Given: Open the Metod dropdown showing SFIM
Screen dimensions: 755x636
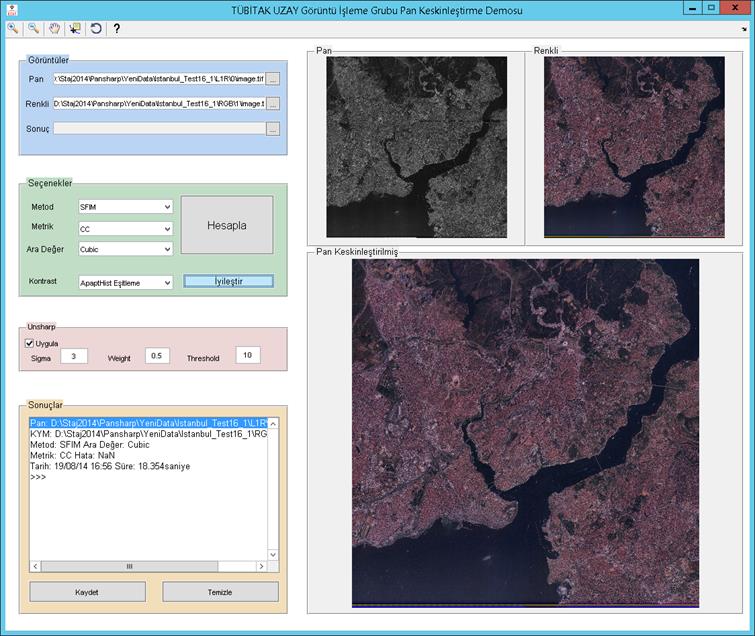Looking at the screenshot, I should [x=125, y=207].
